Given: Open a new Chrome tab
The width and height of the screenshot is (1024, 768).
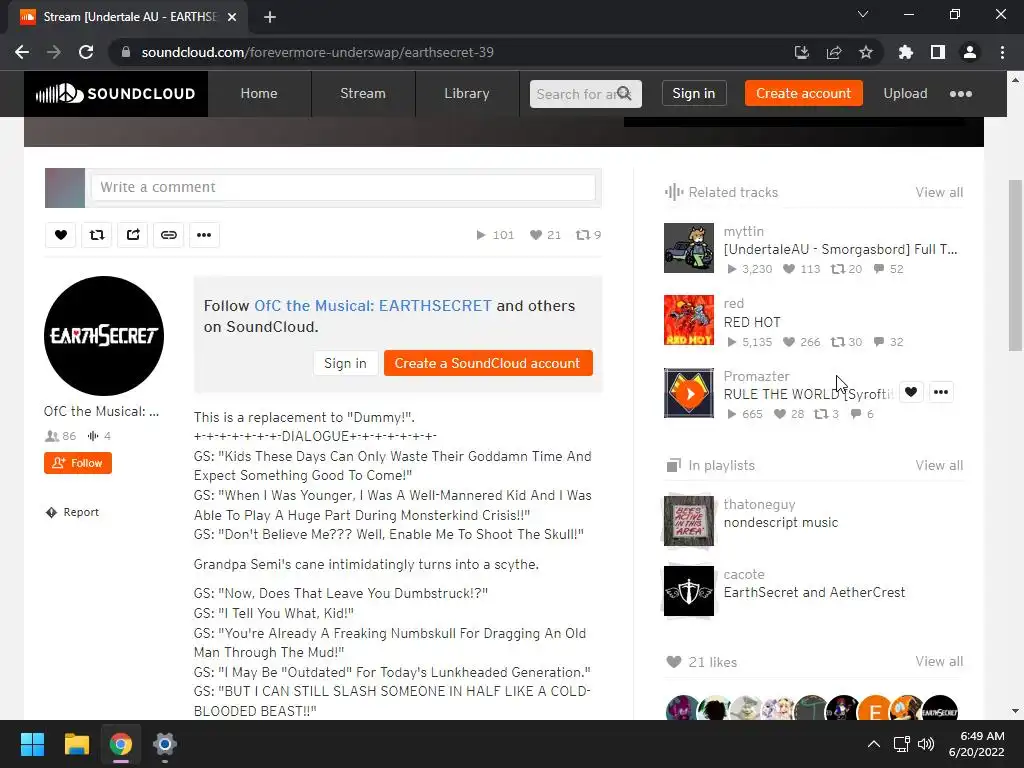Looking at the screenshot, I should click(x=270, y=17).
